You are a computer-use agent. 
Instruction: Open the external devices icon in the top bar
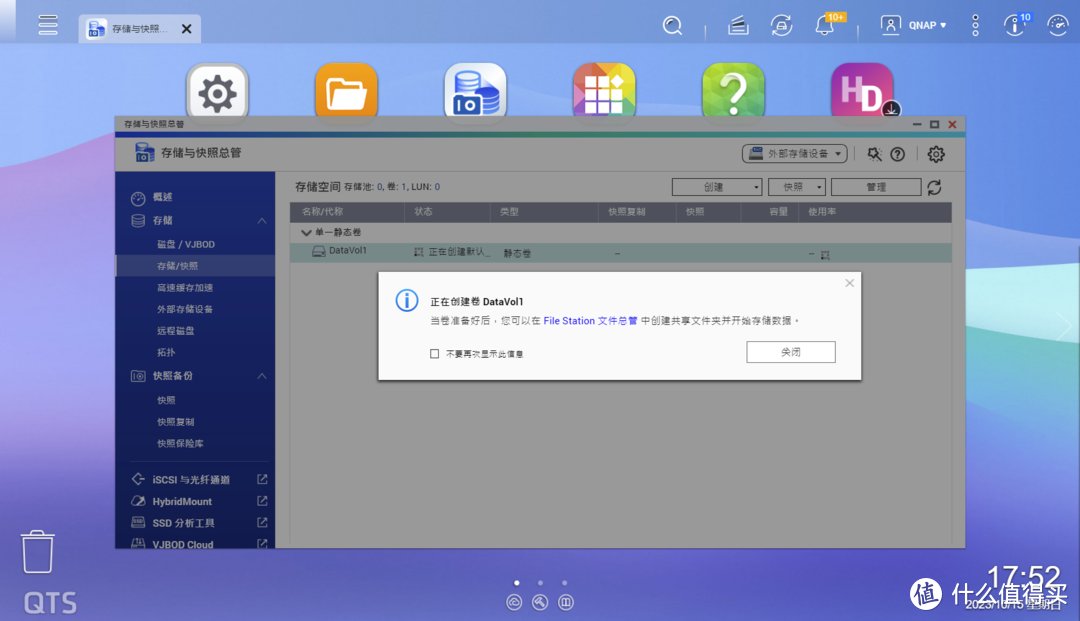(781, 26)
